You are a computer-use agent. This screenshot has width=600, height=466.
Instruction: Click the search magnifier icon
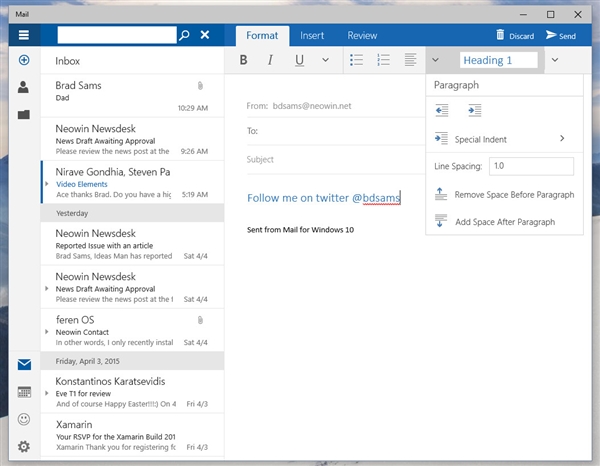point(183,35)
